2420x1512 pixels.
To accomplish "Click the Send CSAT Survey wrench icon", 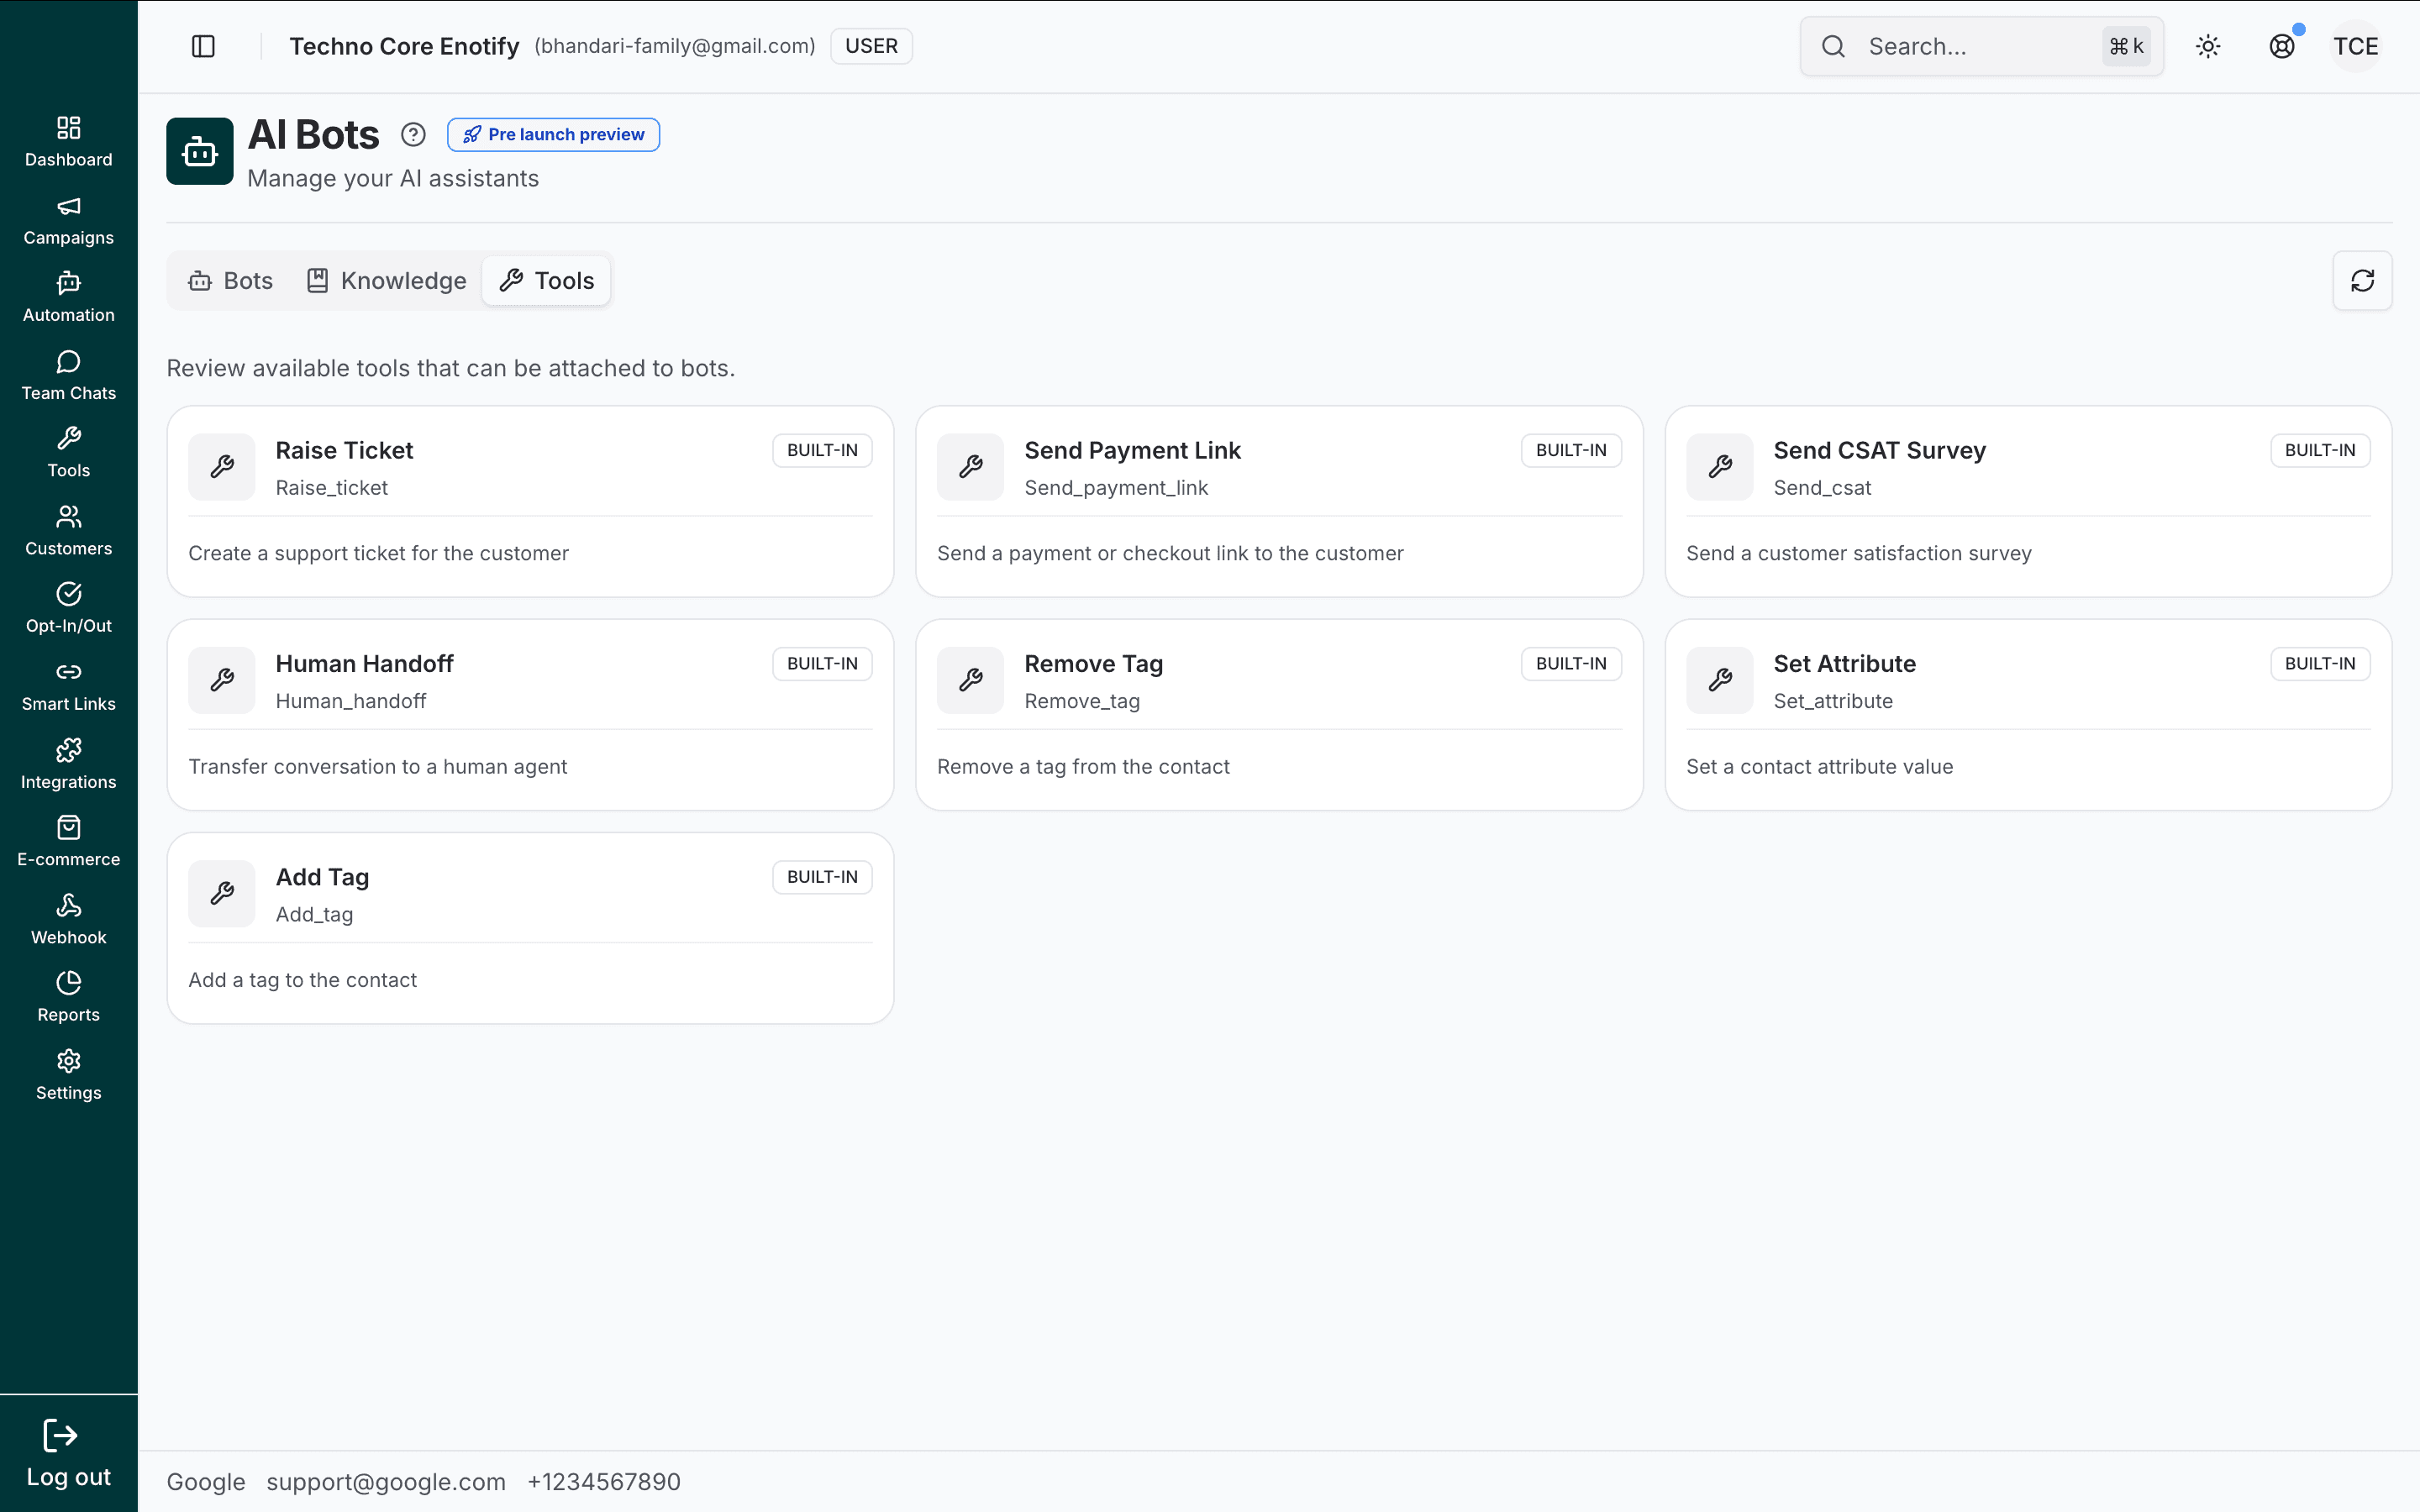I will click(x=1720, y=467).
